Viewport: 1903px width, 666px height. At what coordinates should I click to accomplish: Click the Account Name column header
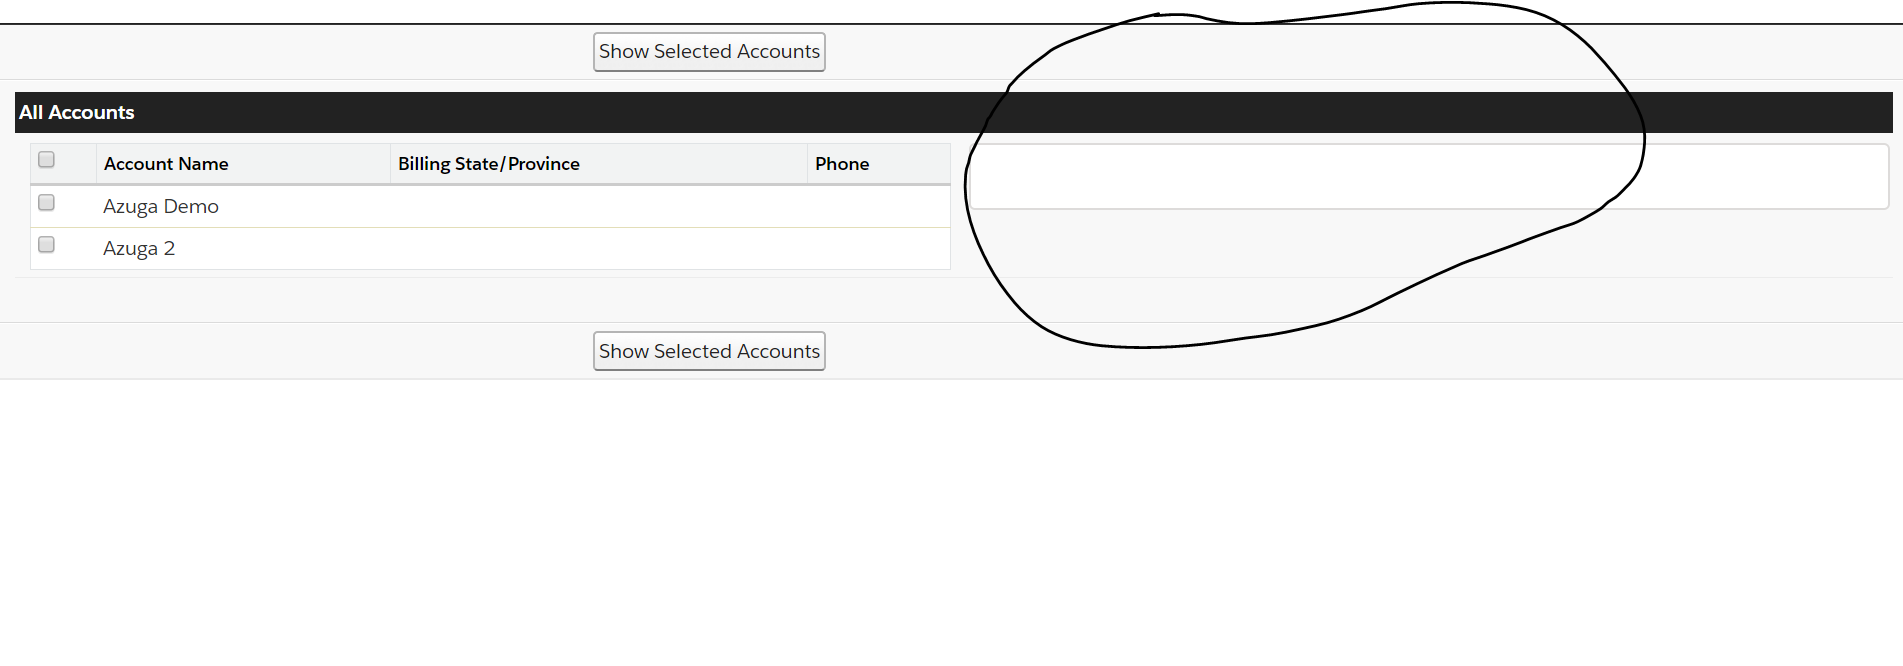(x=166, y=164)
